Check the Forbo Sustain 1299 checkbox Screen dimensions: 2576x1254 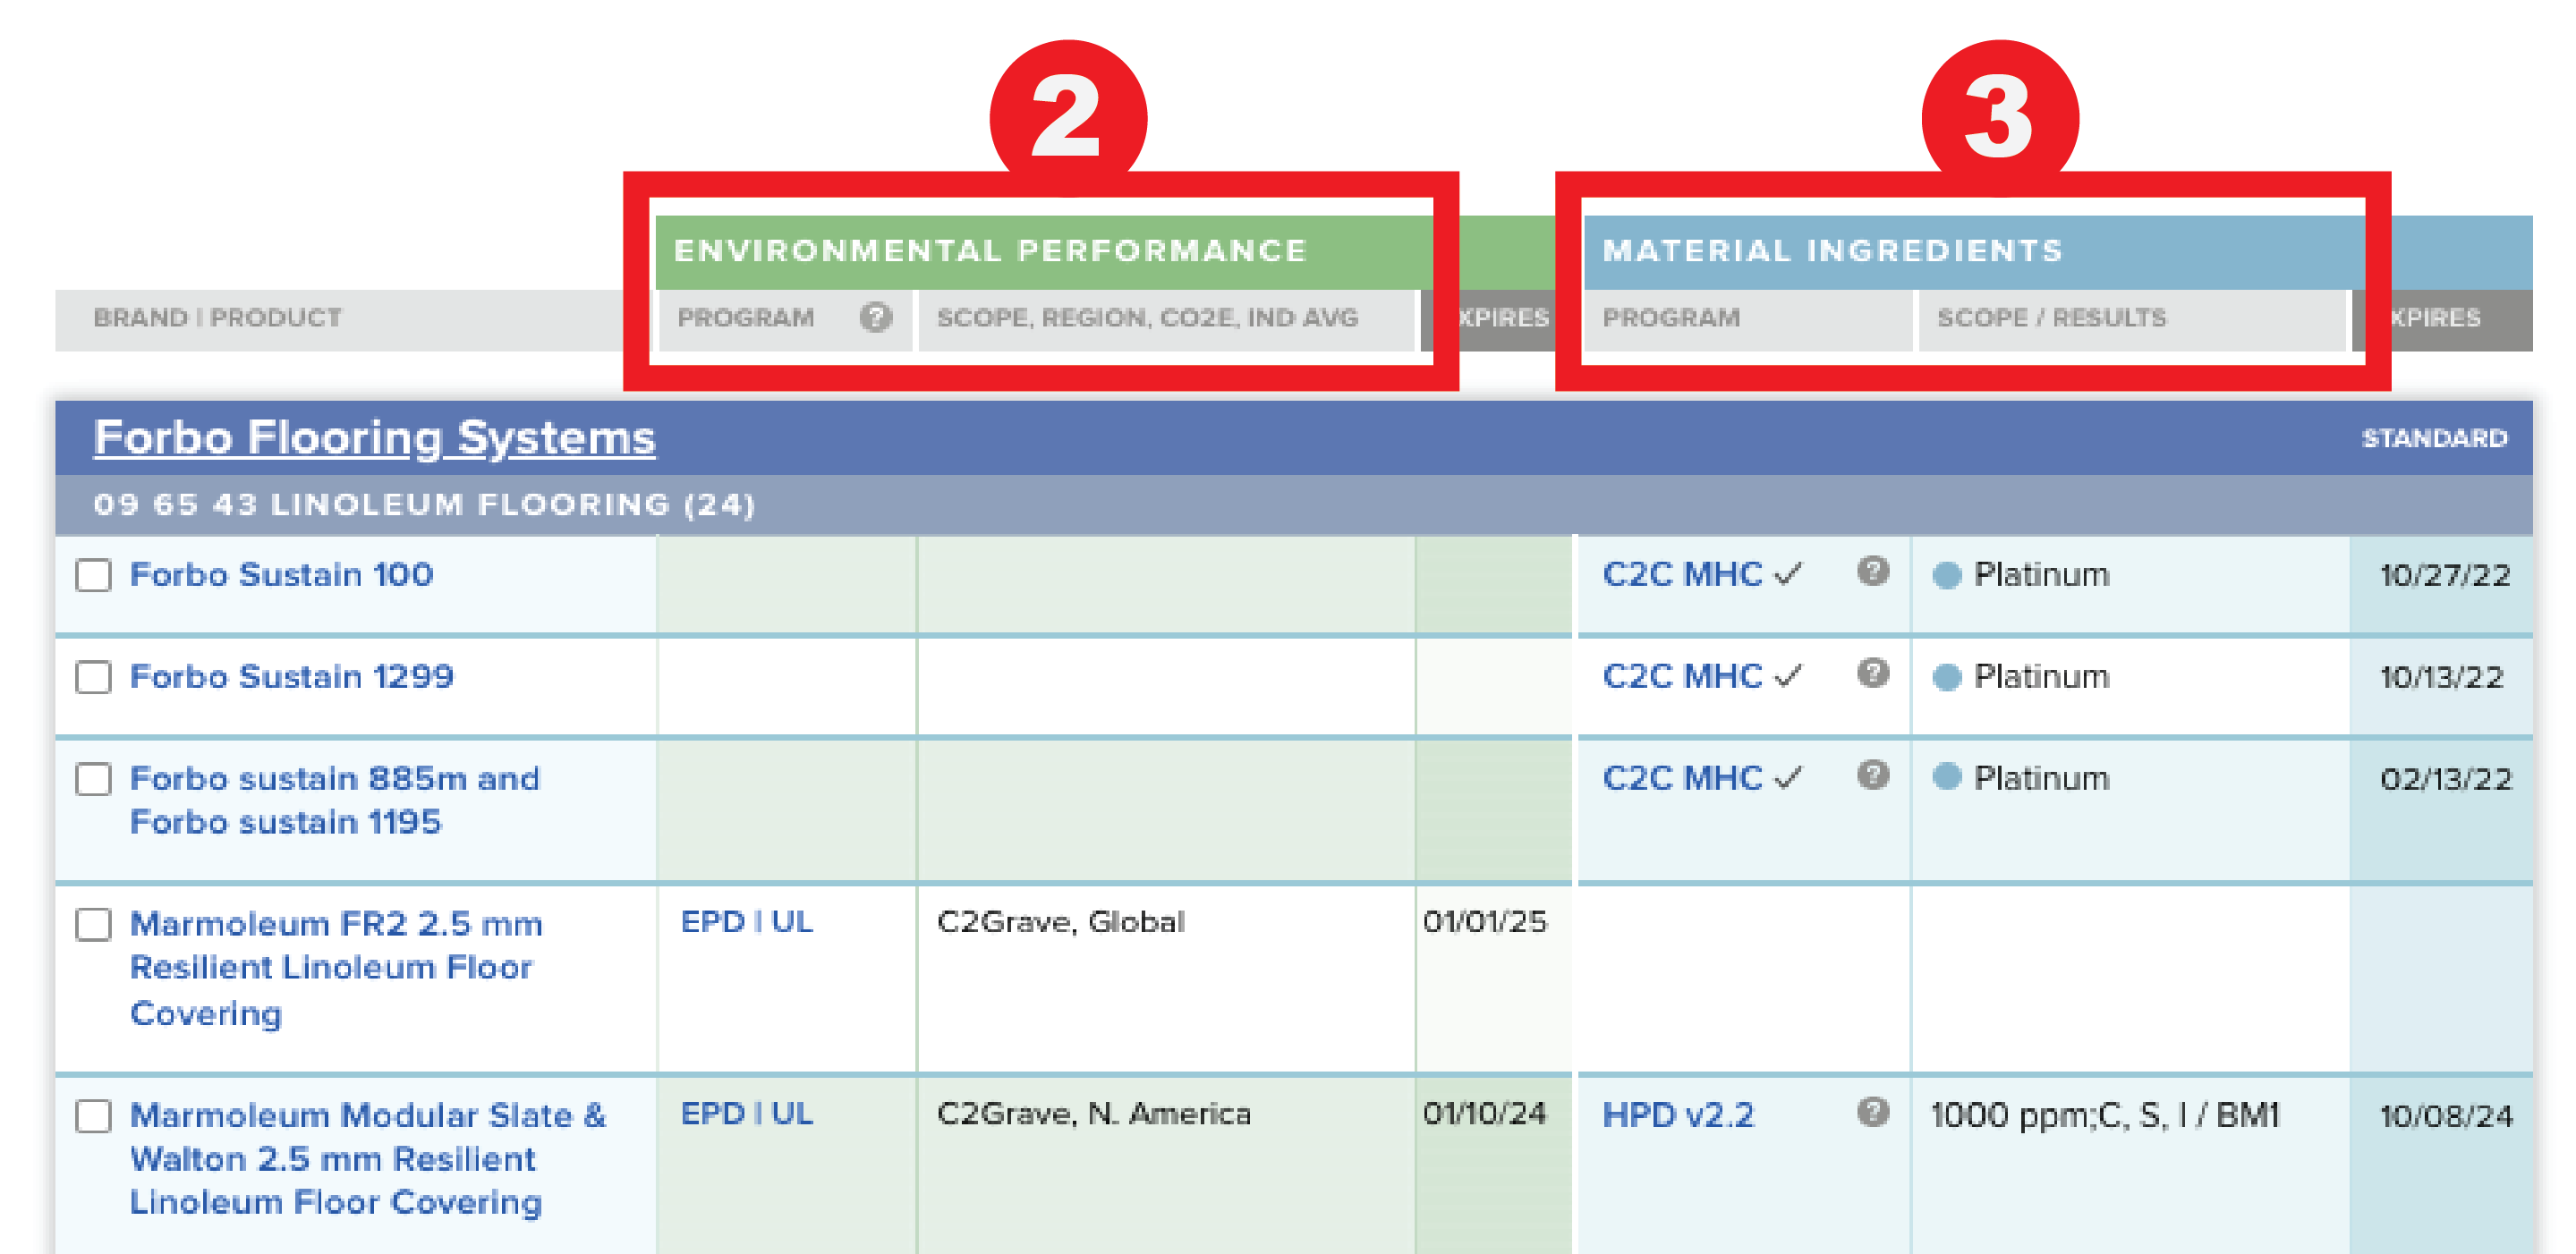tap(93, 677)
